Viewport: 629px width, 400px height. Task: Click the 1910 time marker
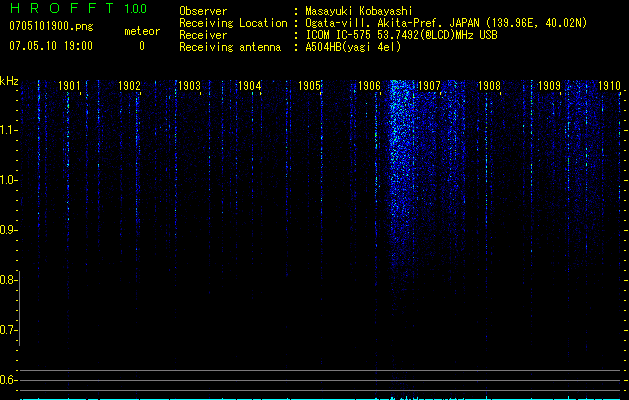pyautogui.click(x=609, y=86)
